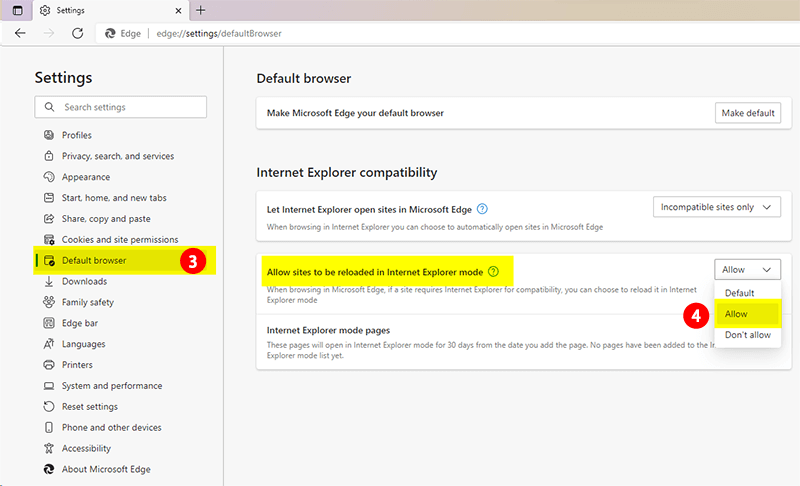Open the Incompatible sites only dropdown
The height and width of the screenshot is (486, 800).
[x=717, y=207]
